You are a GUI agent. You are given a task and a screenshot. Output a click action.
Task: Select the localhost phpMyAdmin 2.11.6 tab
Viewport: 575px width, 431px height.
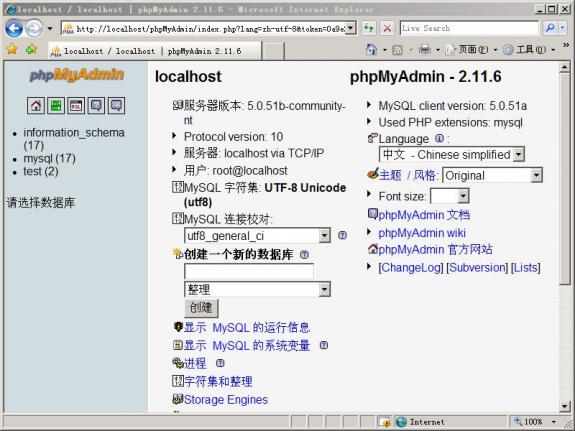tap(154, 51)
